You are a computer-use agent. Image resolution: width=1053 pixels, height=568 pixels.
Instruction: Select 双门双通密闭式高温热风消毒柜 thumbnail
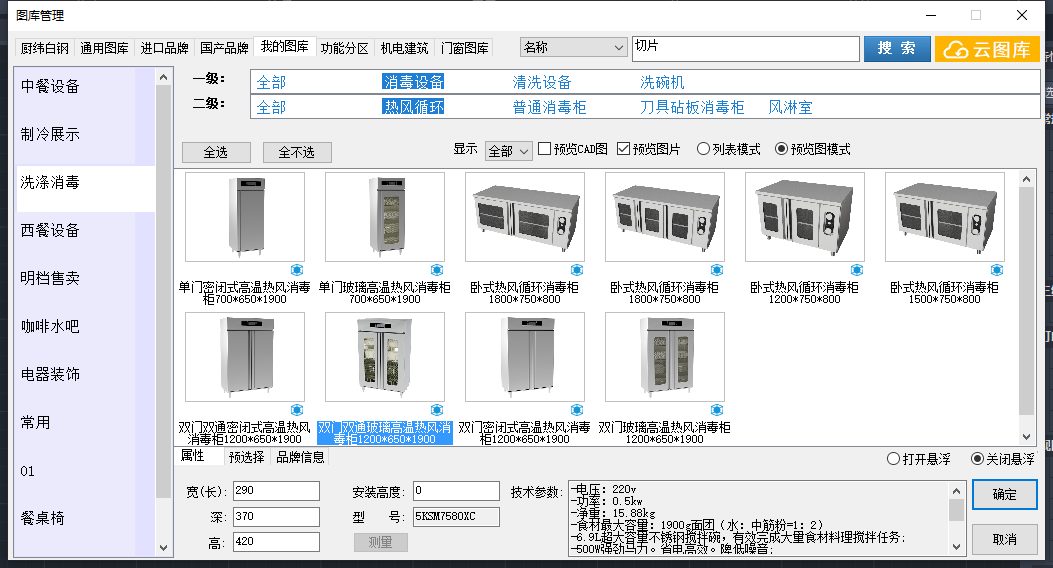[244, 357]
